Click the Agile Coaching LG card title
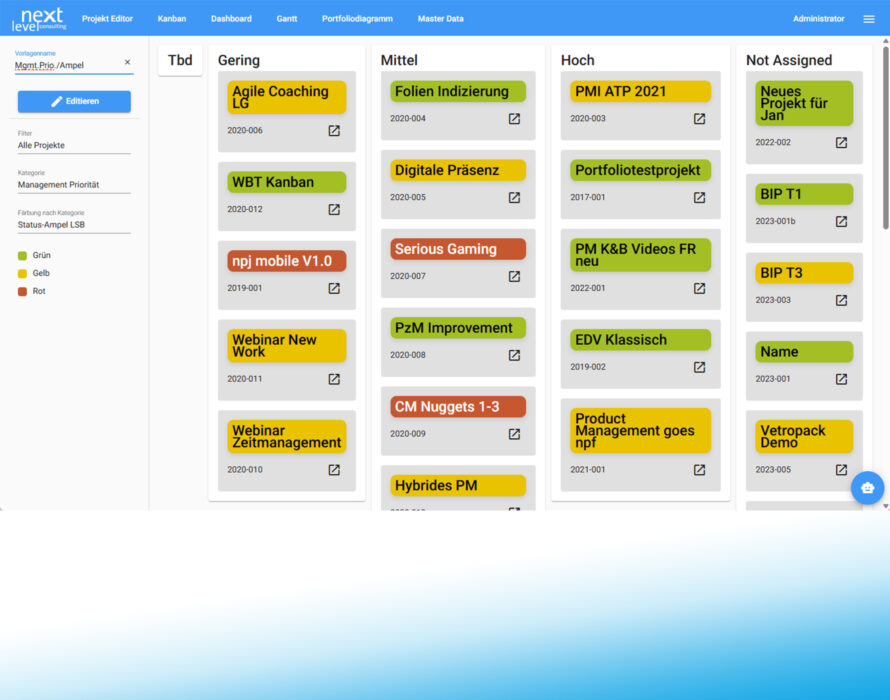This screenshot has height=700, width=890. [x=287, y=97]
